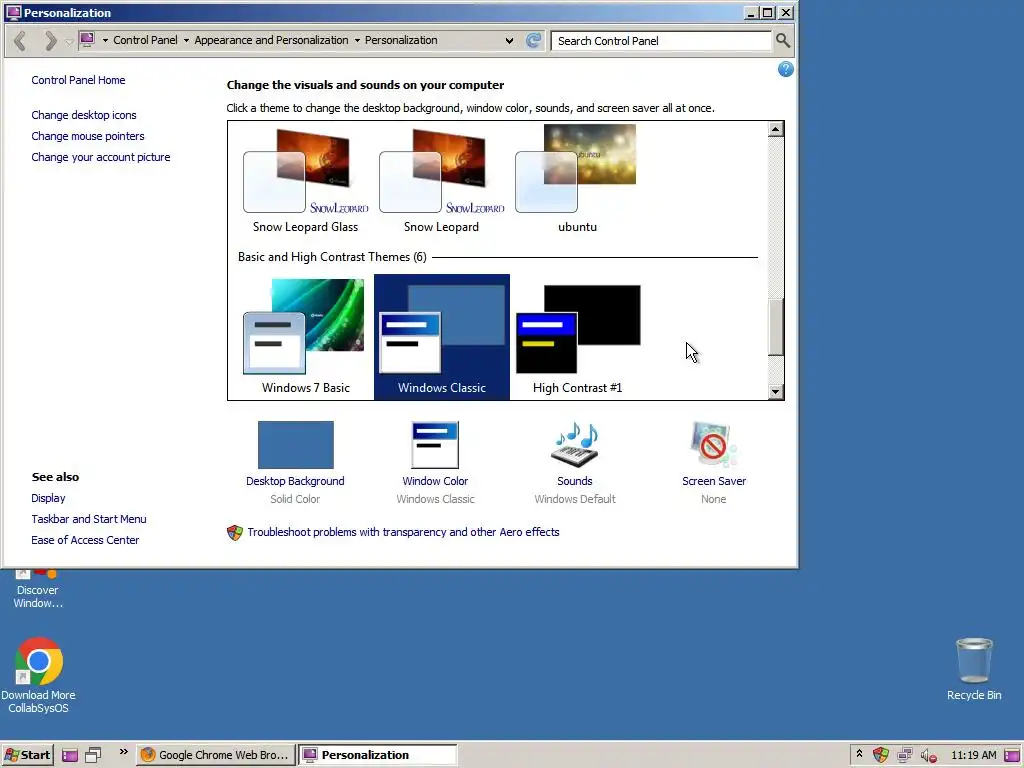Screen dimensions: 1024x768
Task: Click the Personalization title bar icon
Action: click(13, 12)
